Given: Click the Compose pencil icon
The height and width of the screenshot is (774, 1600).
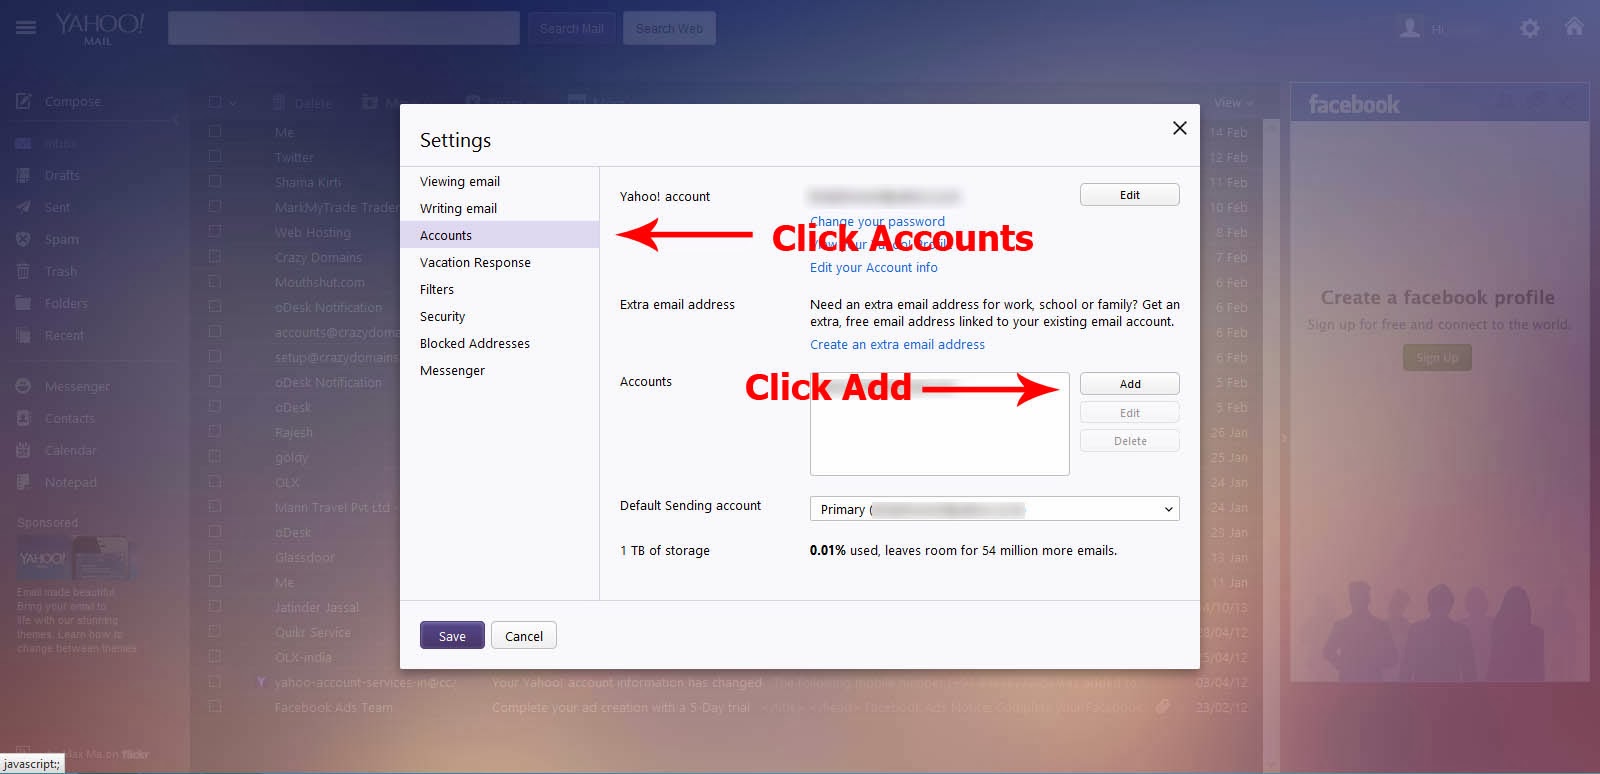Looking at the screenshot, I should pos(23,101).
